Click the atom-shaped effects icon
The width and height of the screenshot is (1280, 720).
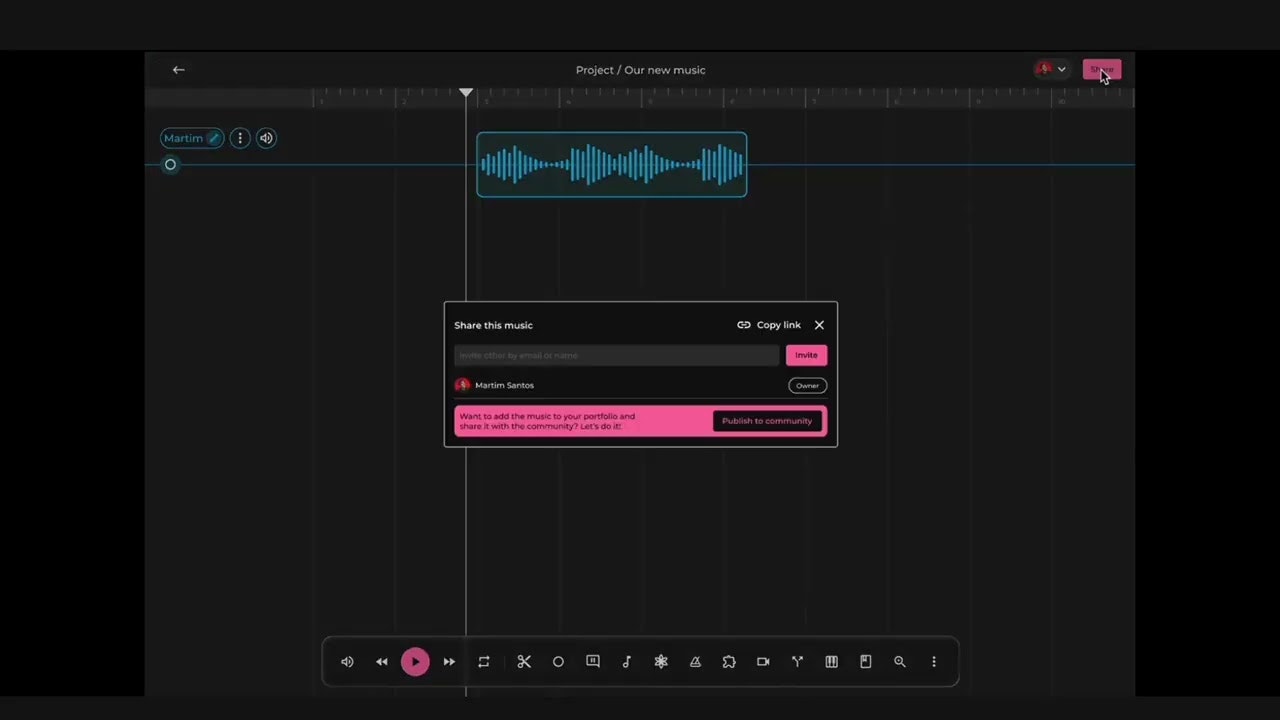[661, 662]
